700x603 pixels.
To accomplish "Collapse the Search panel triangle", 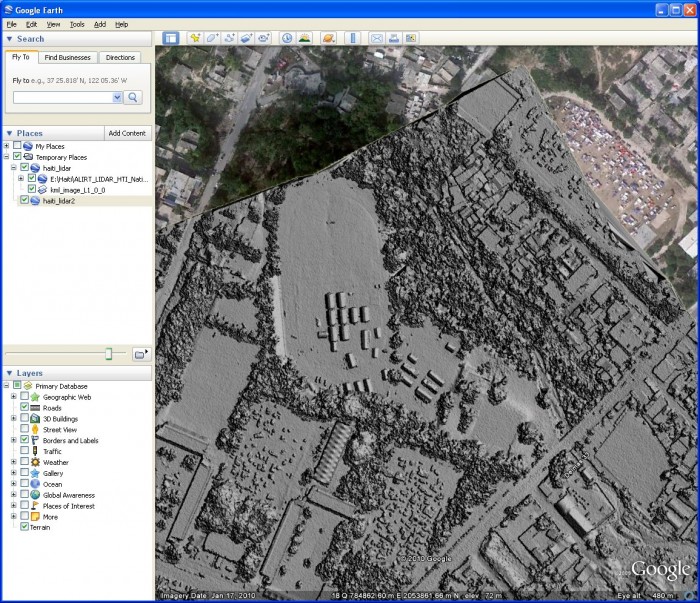I will point(9,39).
